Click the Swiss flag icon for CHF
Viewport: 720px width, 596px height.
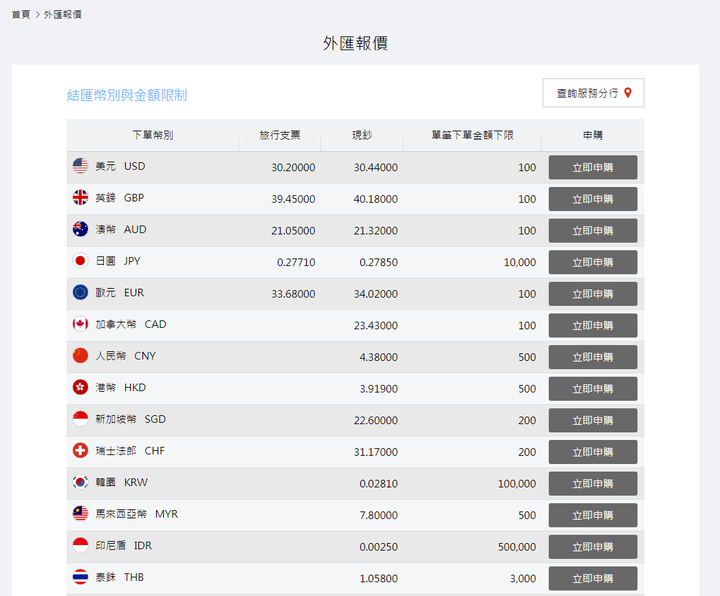tap(80, 451)
